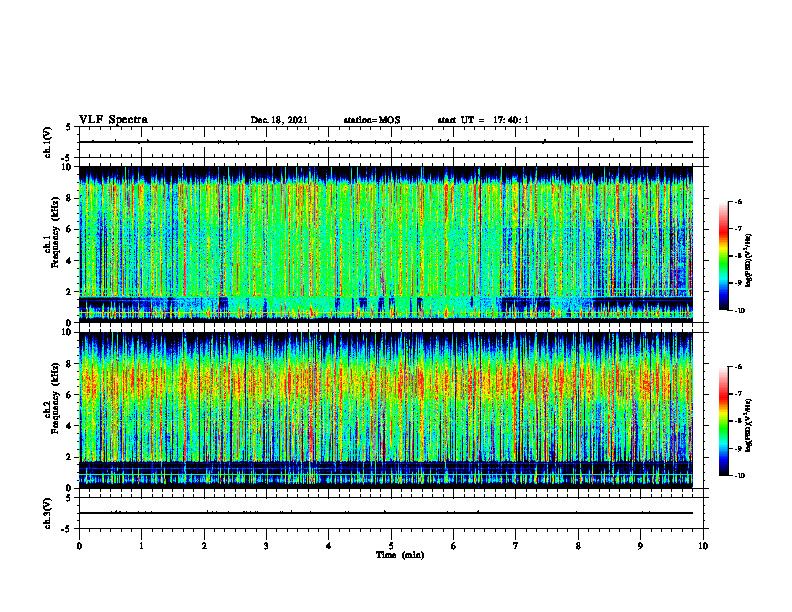Click time axis tick label "5"
Screen dimensions: 792x612
(391, 546)
